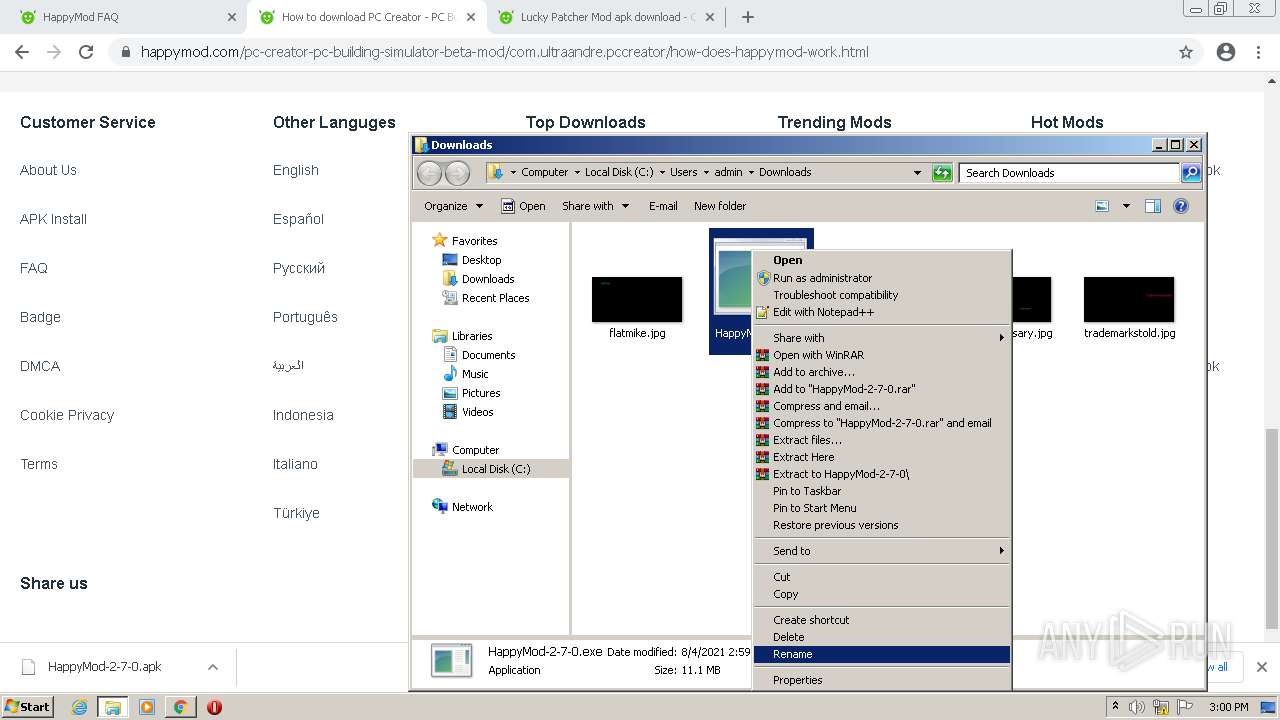Screen dimensions: 1280x720
Task: Expand HappyMod-2-7-0.apk download options chevron
Action: [213, 667]
